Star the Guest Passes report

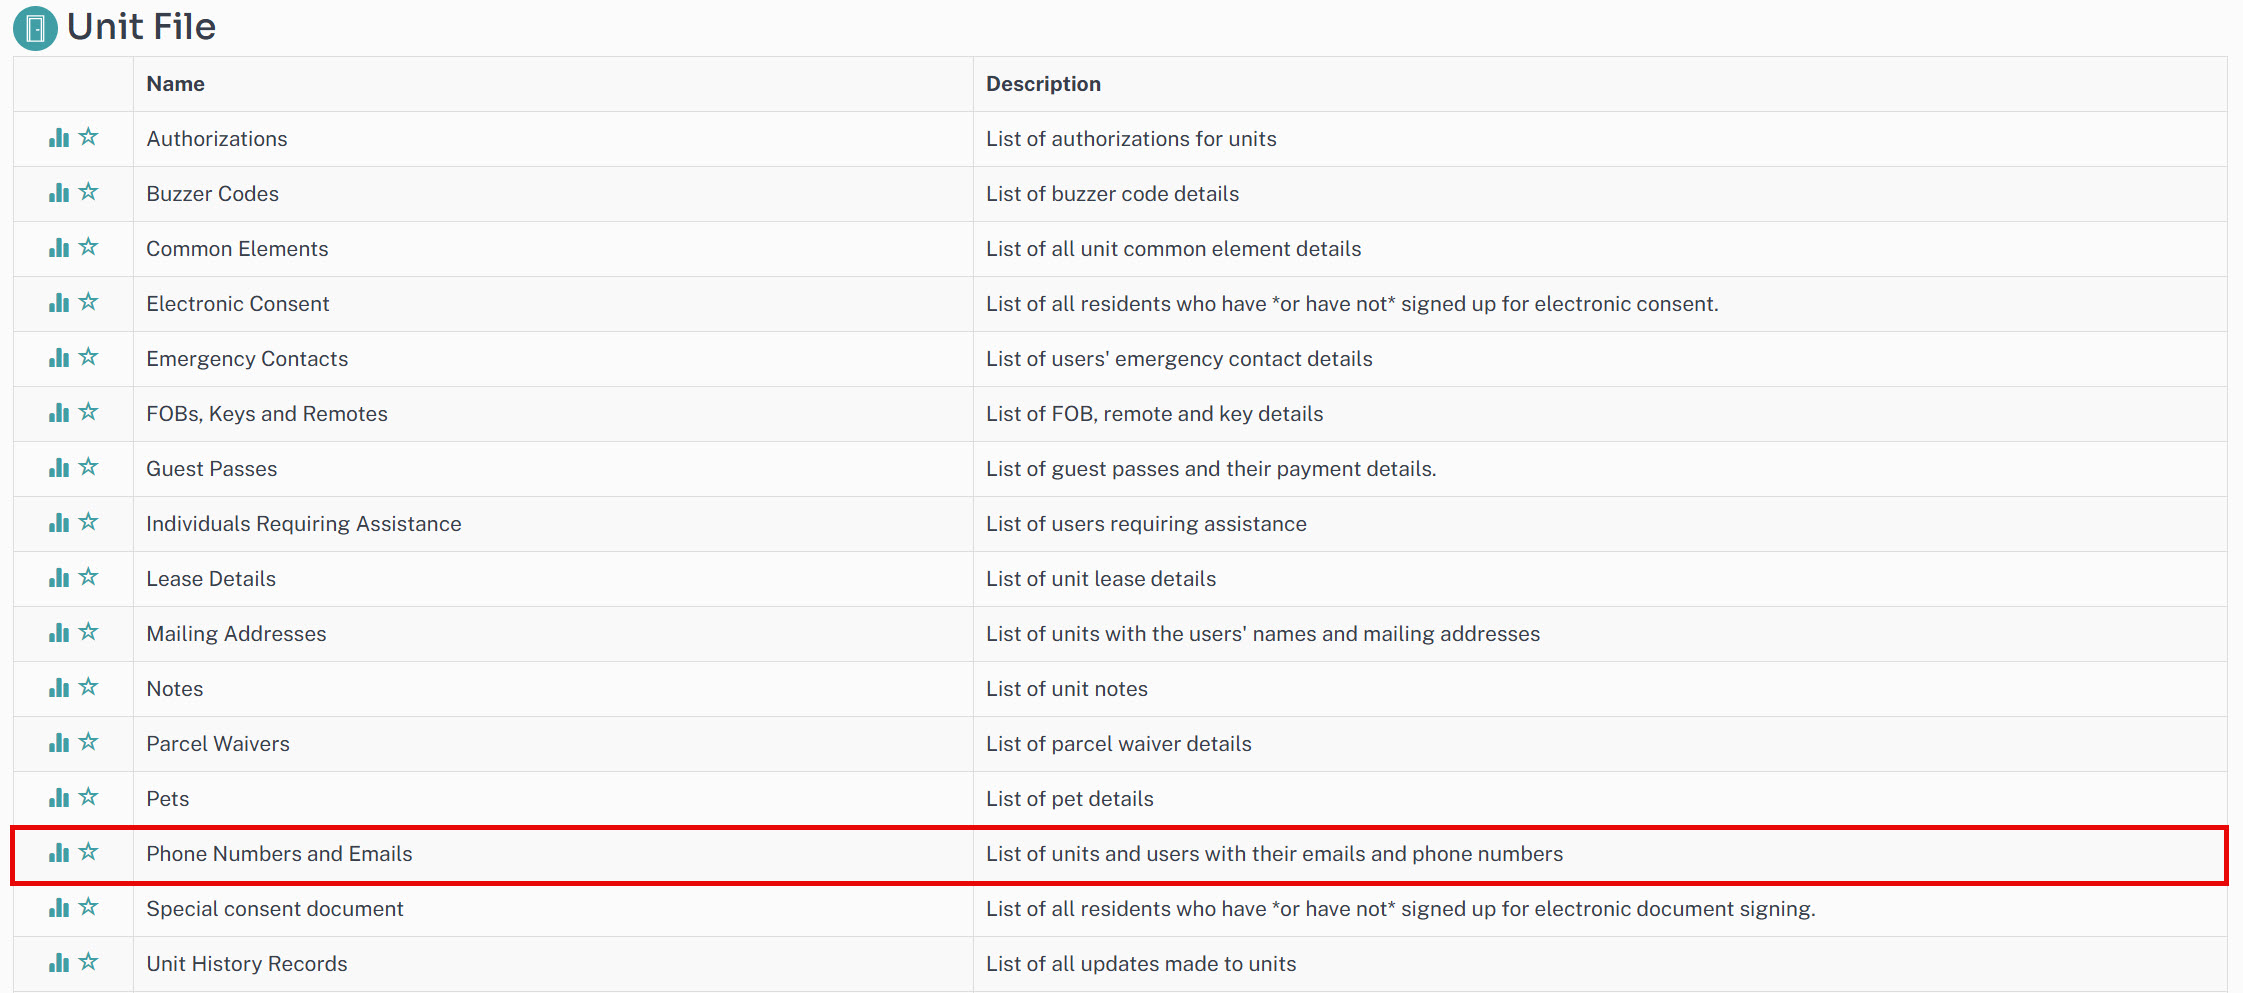[x=89, y=467]
